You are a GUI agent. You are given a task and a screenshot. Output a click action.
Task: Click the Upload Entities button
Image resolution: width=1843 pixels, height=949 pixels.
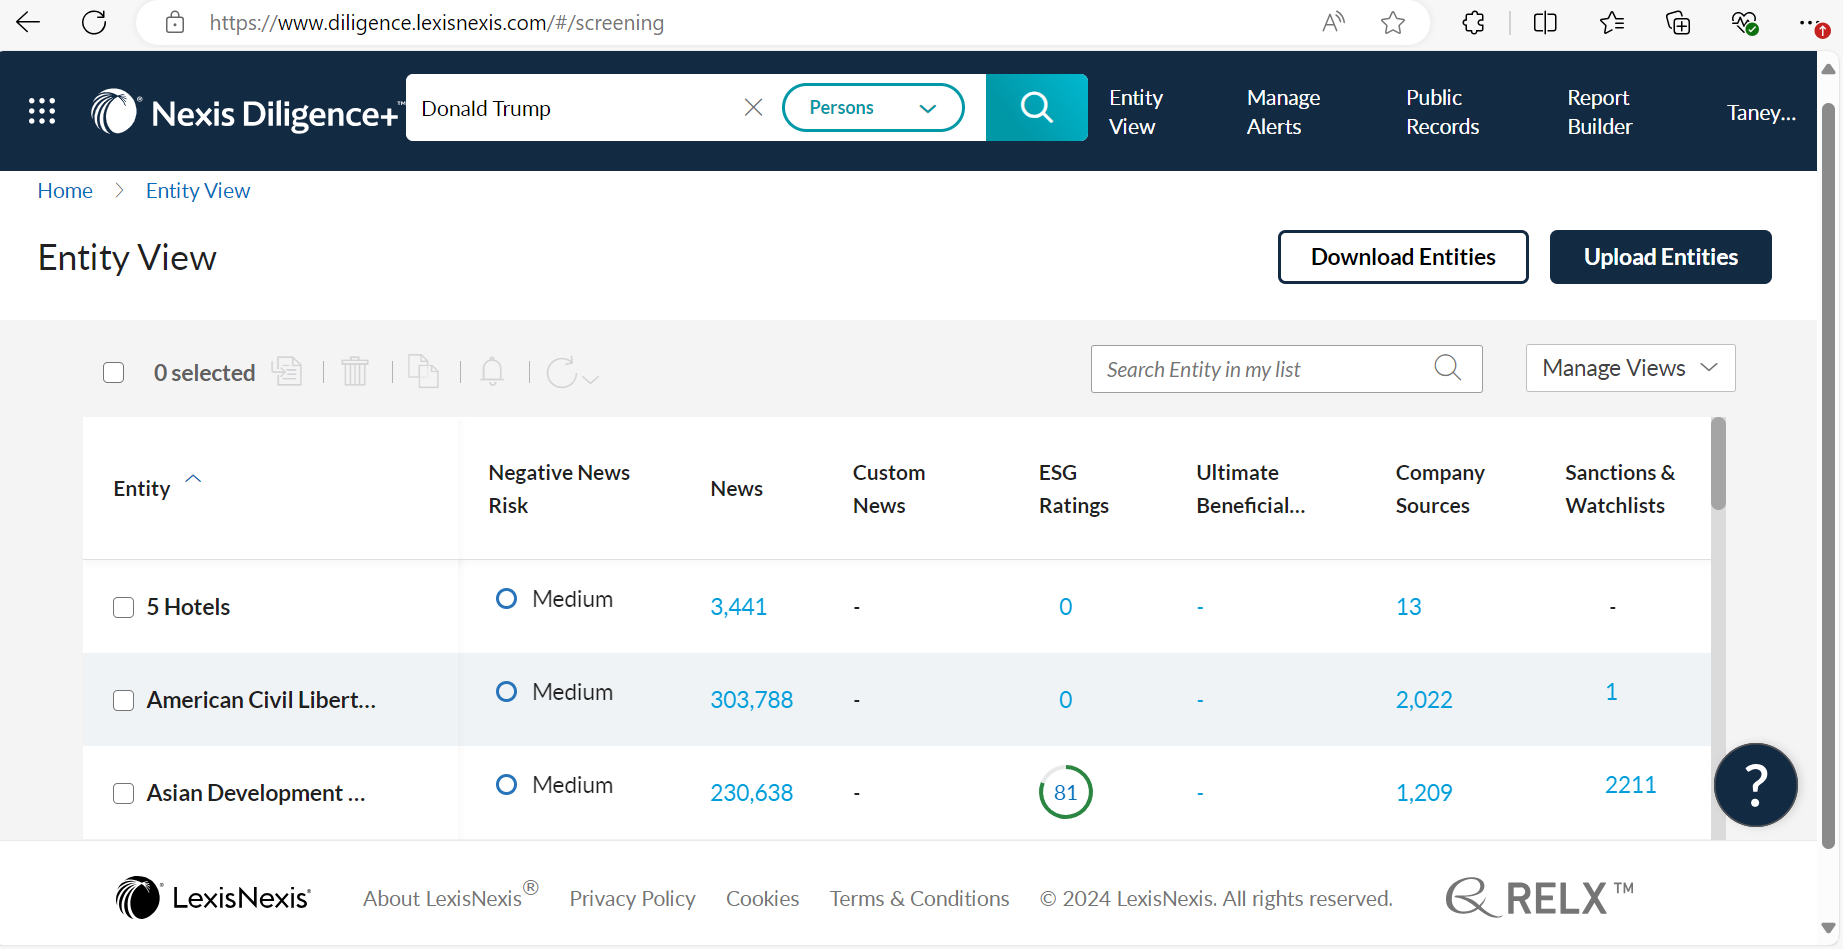click(x=1660, y=257)
